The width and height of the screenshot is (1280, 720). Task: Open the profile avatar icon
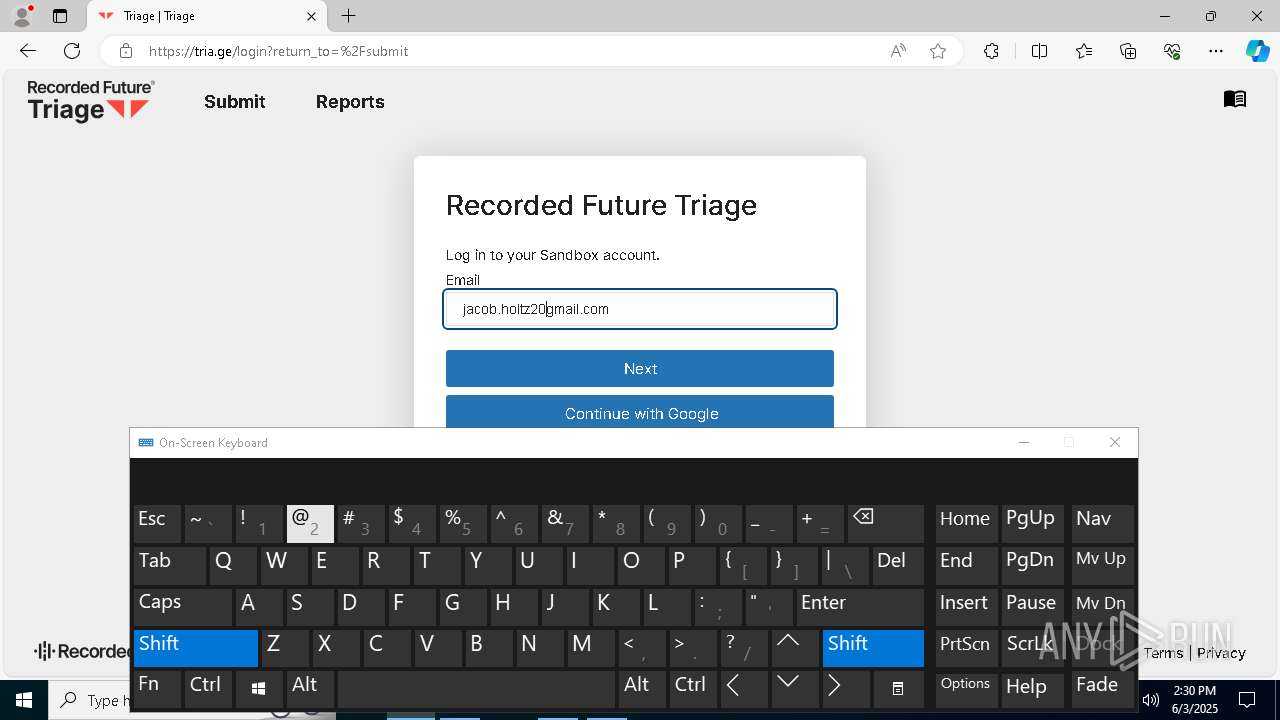point(21,16)
